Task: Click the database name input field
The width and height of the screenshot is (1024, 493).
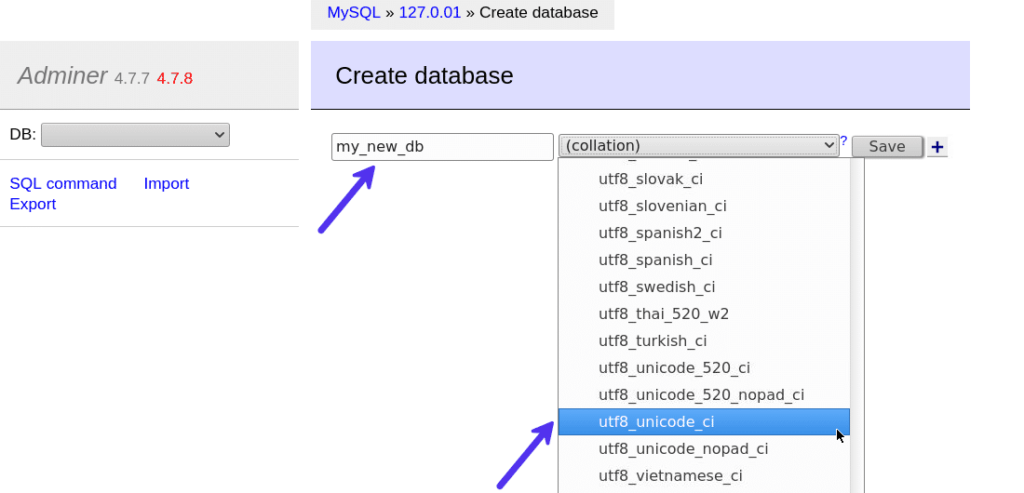Action: [442, 147]
